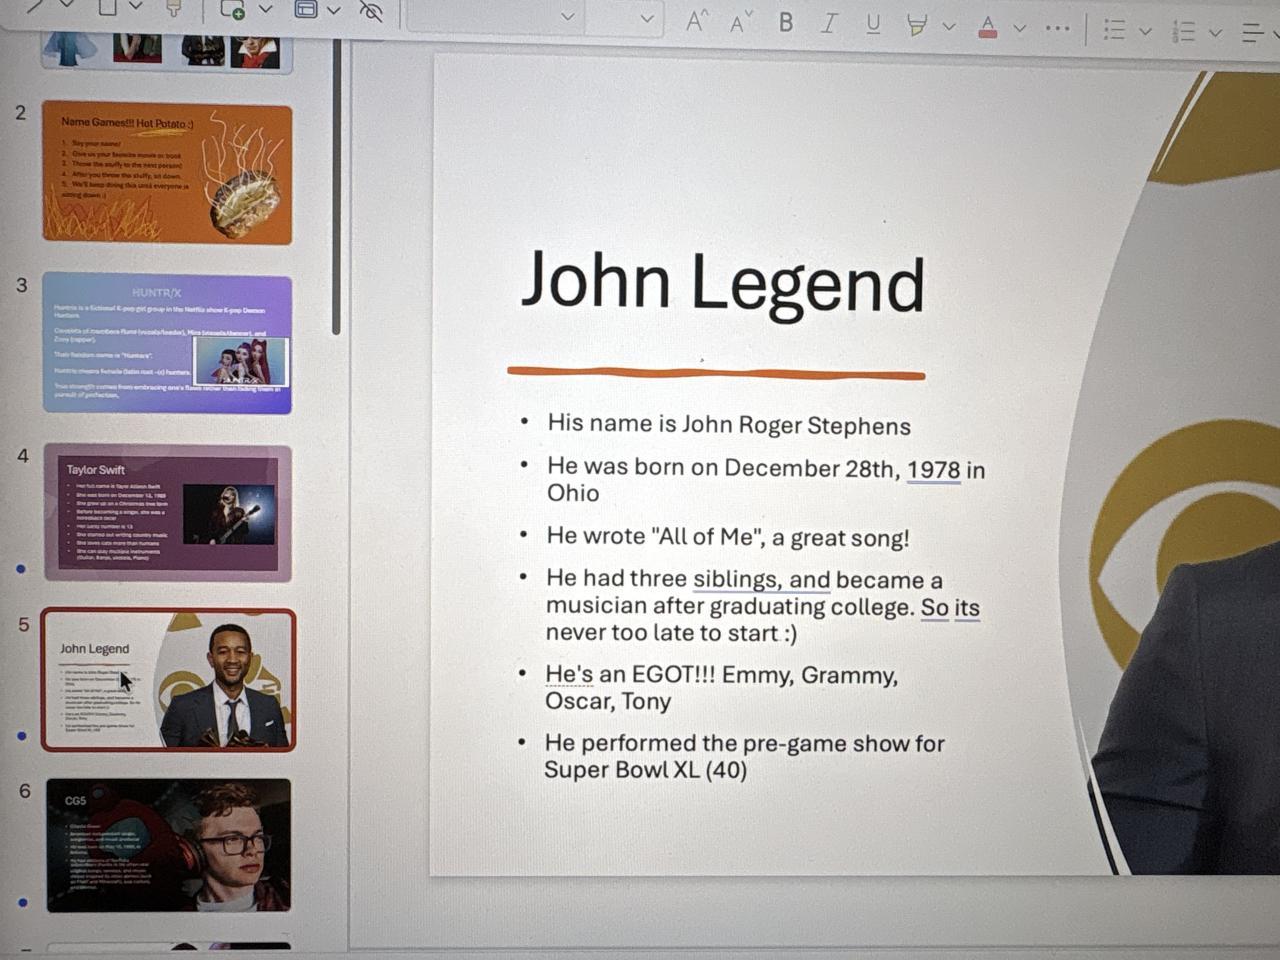Select slide 3 HUNTR/X thumbnail

pos(167,343)
